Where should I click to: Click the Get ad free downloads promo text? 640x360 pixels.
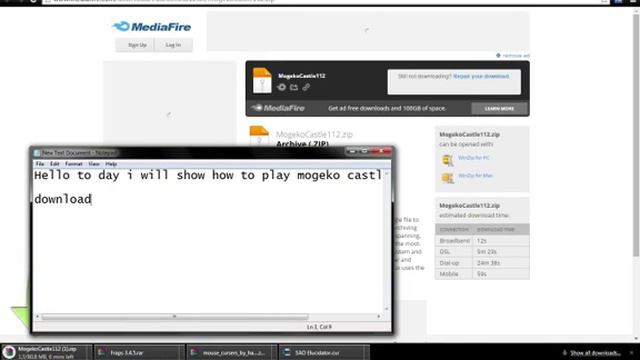[387, 108]
